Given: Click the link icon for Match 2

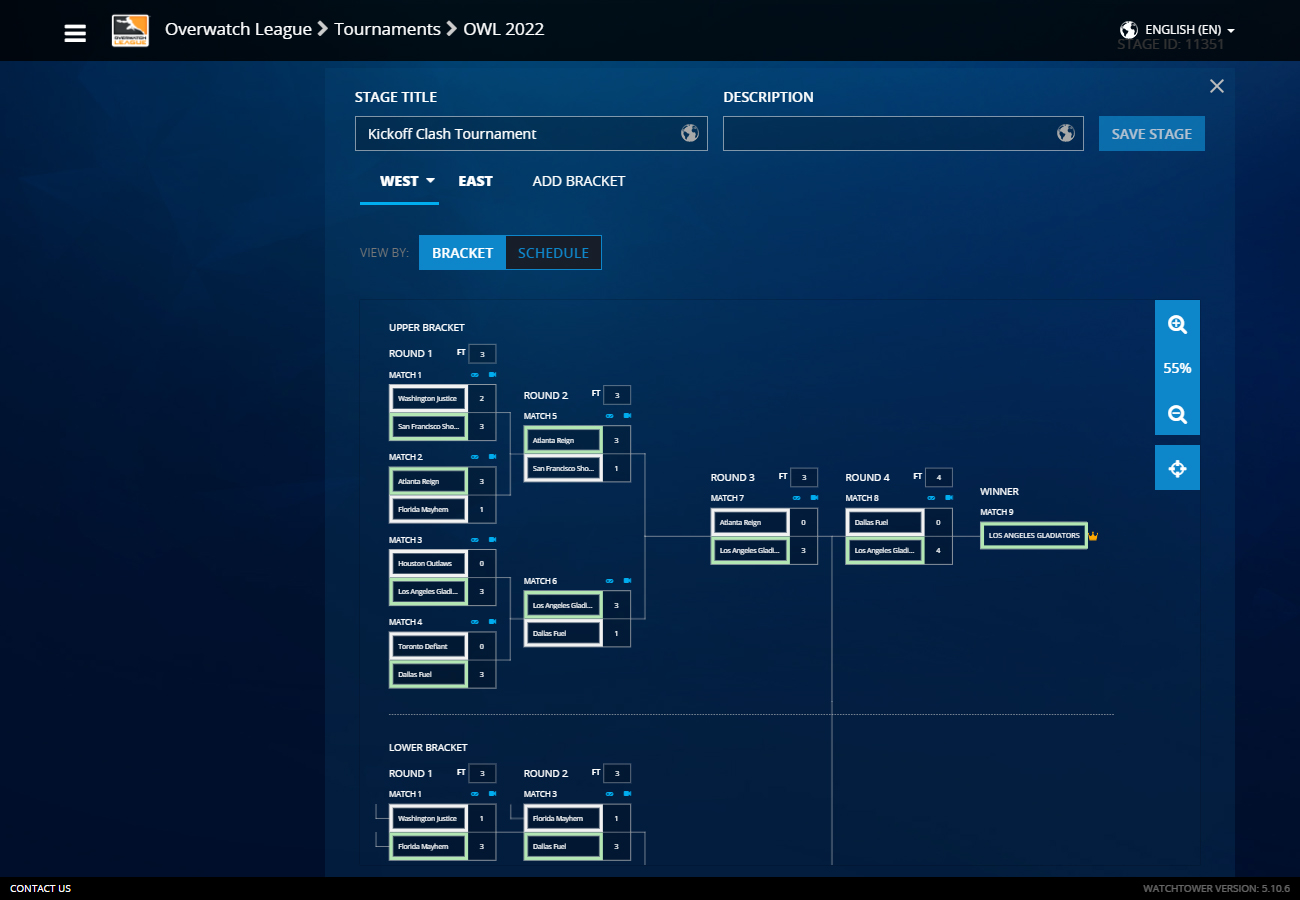Looking at the screenshot, I should point(475,457).
